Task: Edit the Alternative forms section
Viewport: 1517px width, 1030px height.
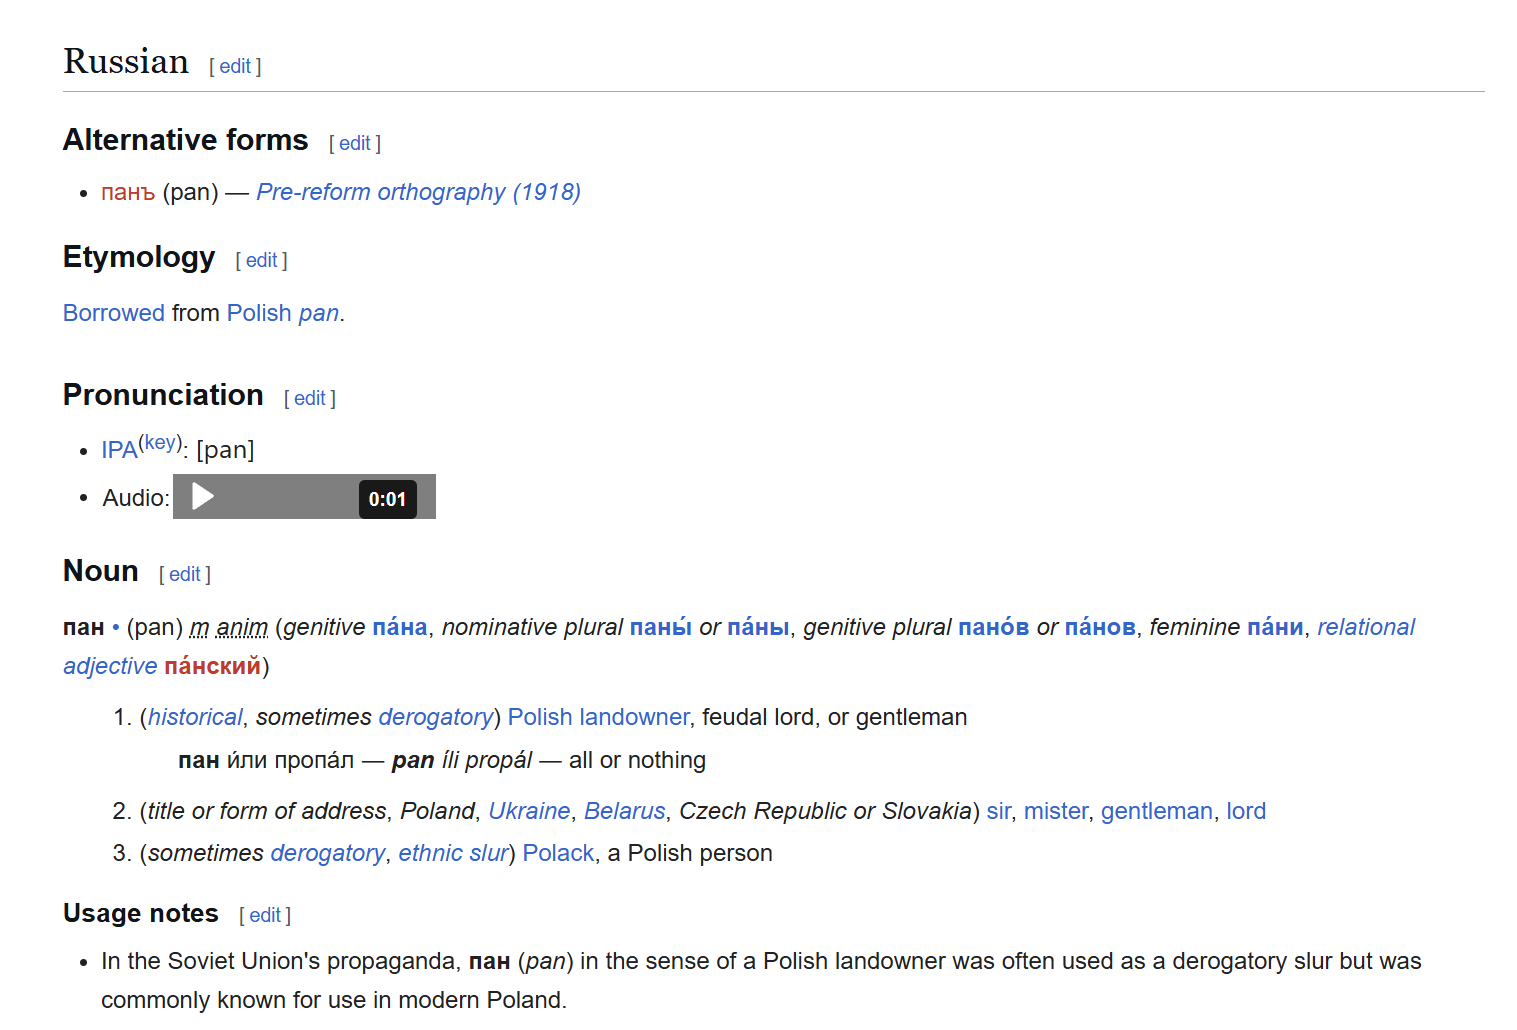Action: coord(355,143)
